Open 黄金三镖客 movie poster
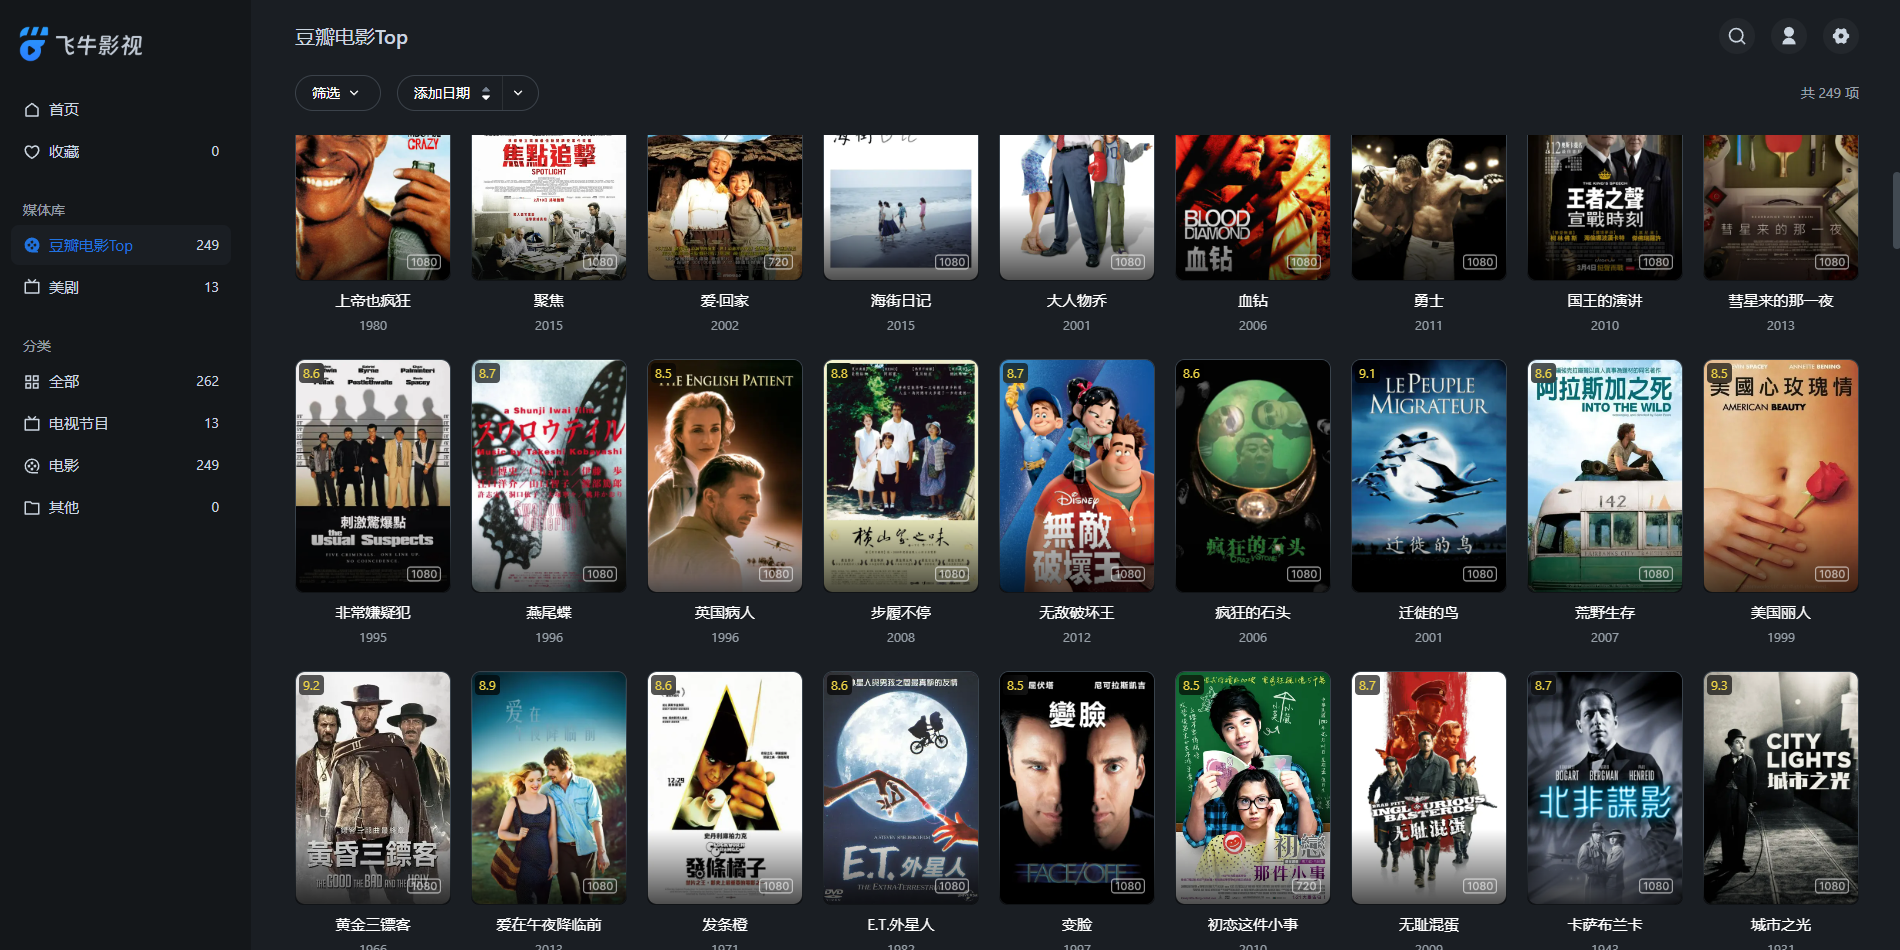Viewport: 1900px width, 950px height. click(x=373, y=788)
